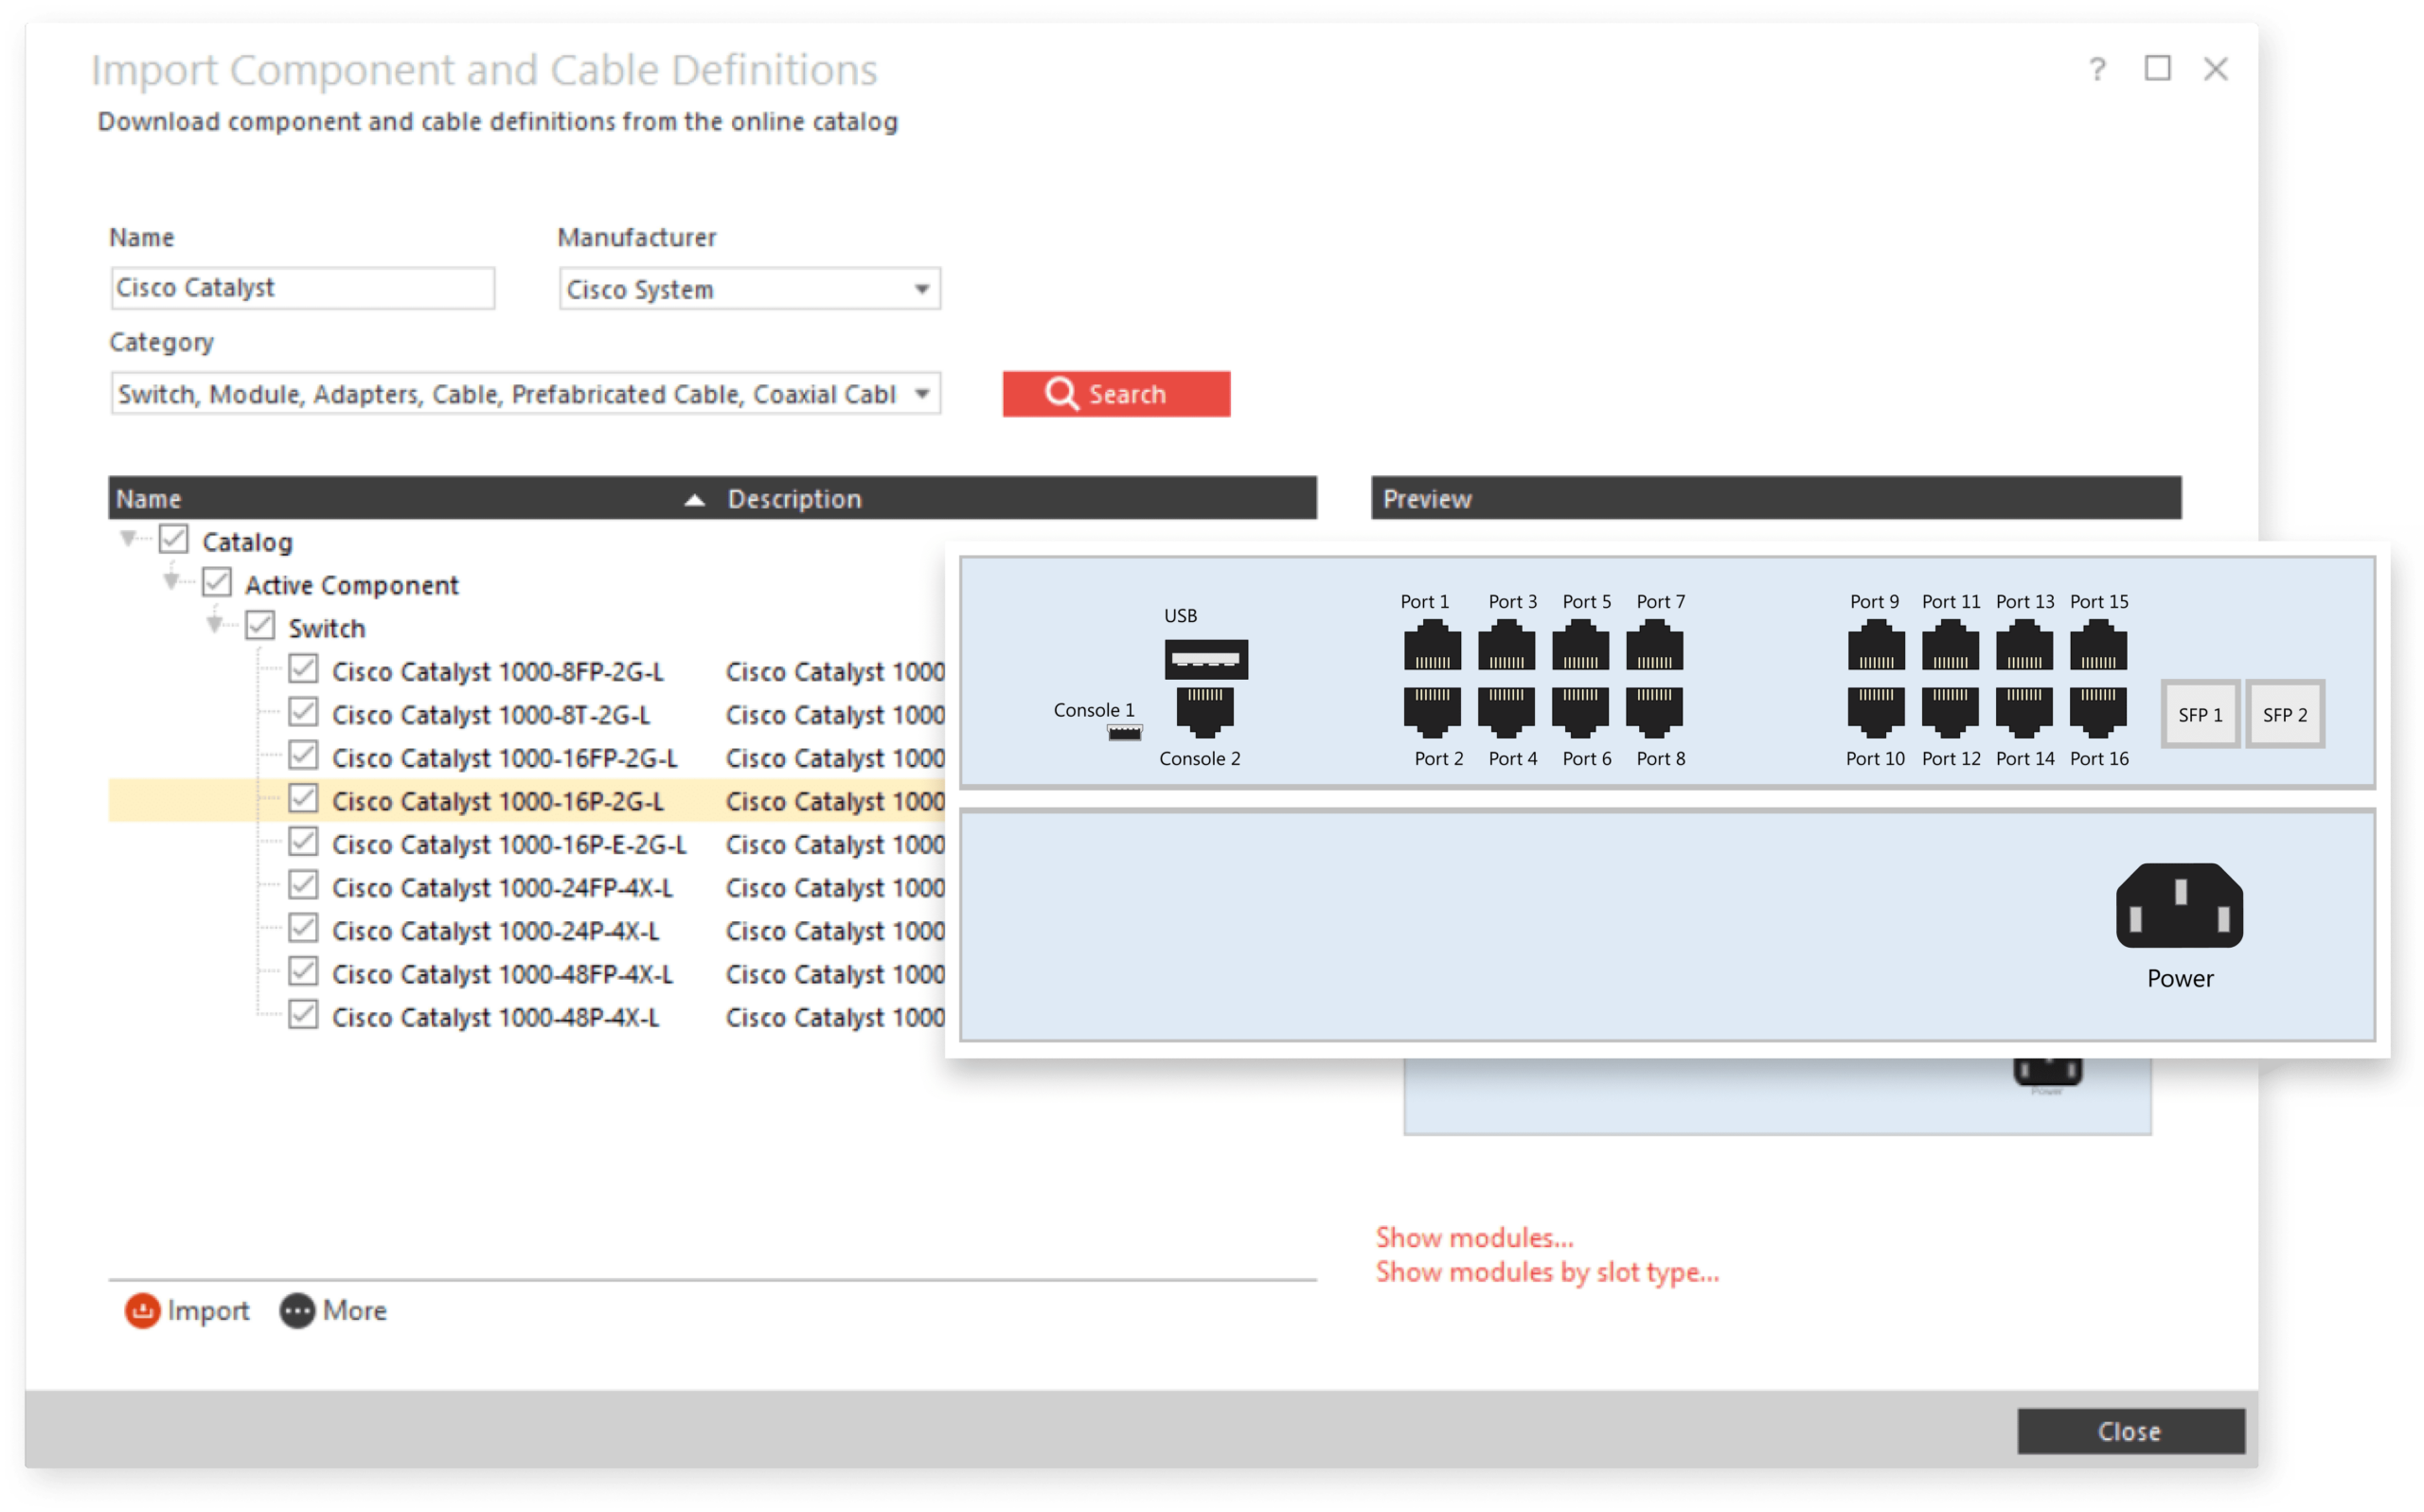Screen dimensions: 2424x1512
Task: Click the red Import icon
Action: tap(142, 1310)
